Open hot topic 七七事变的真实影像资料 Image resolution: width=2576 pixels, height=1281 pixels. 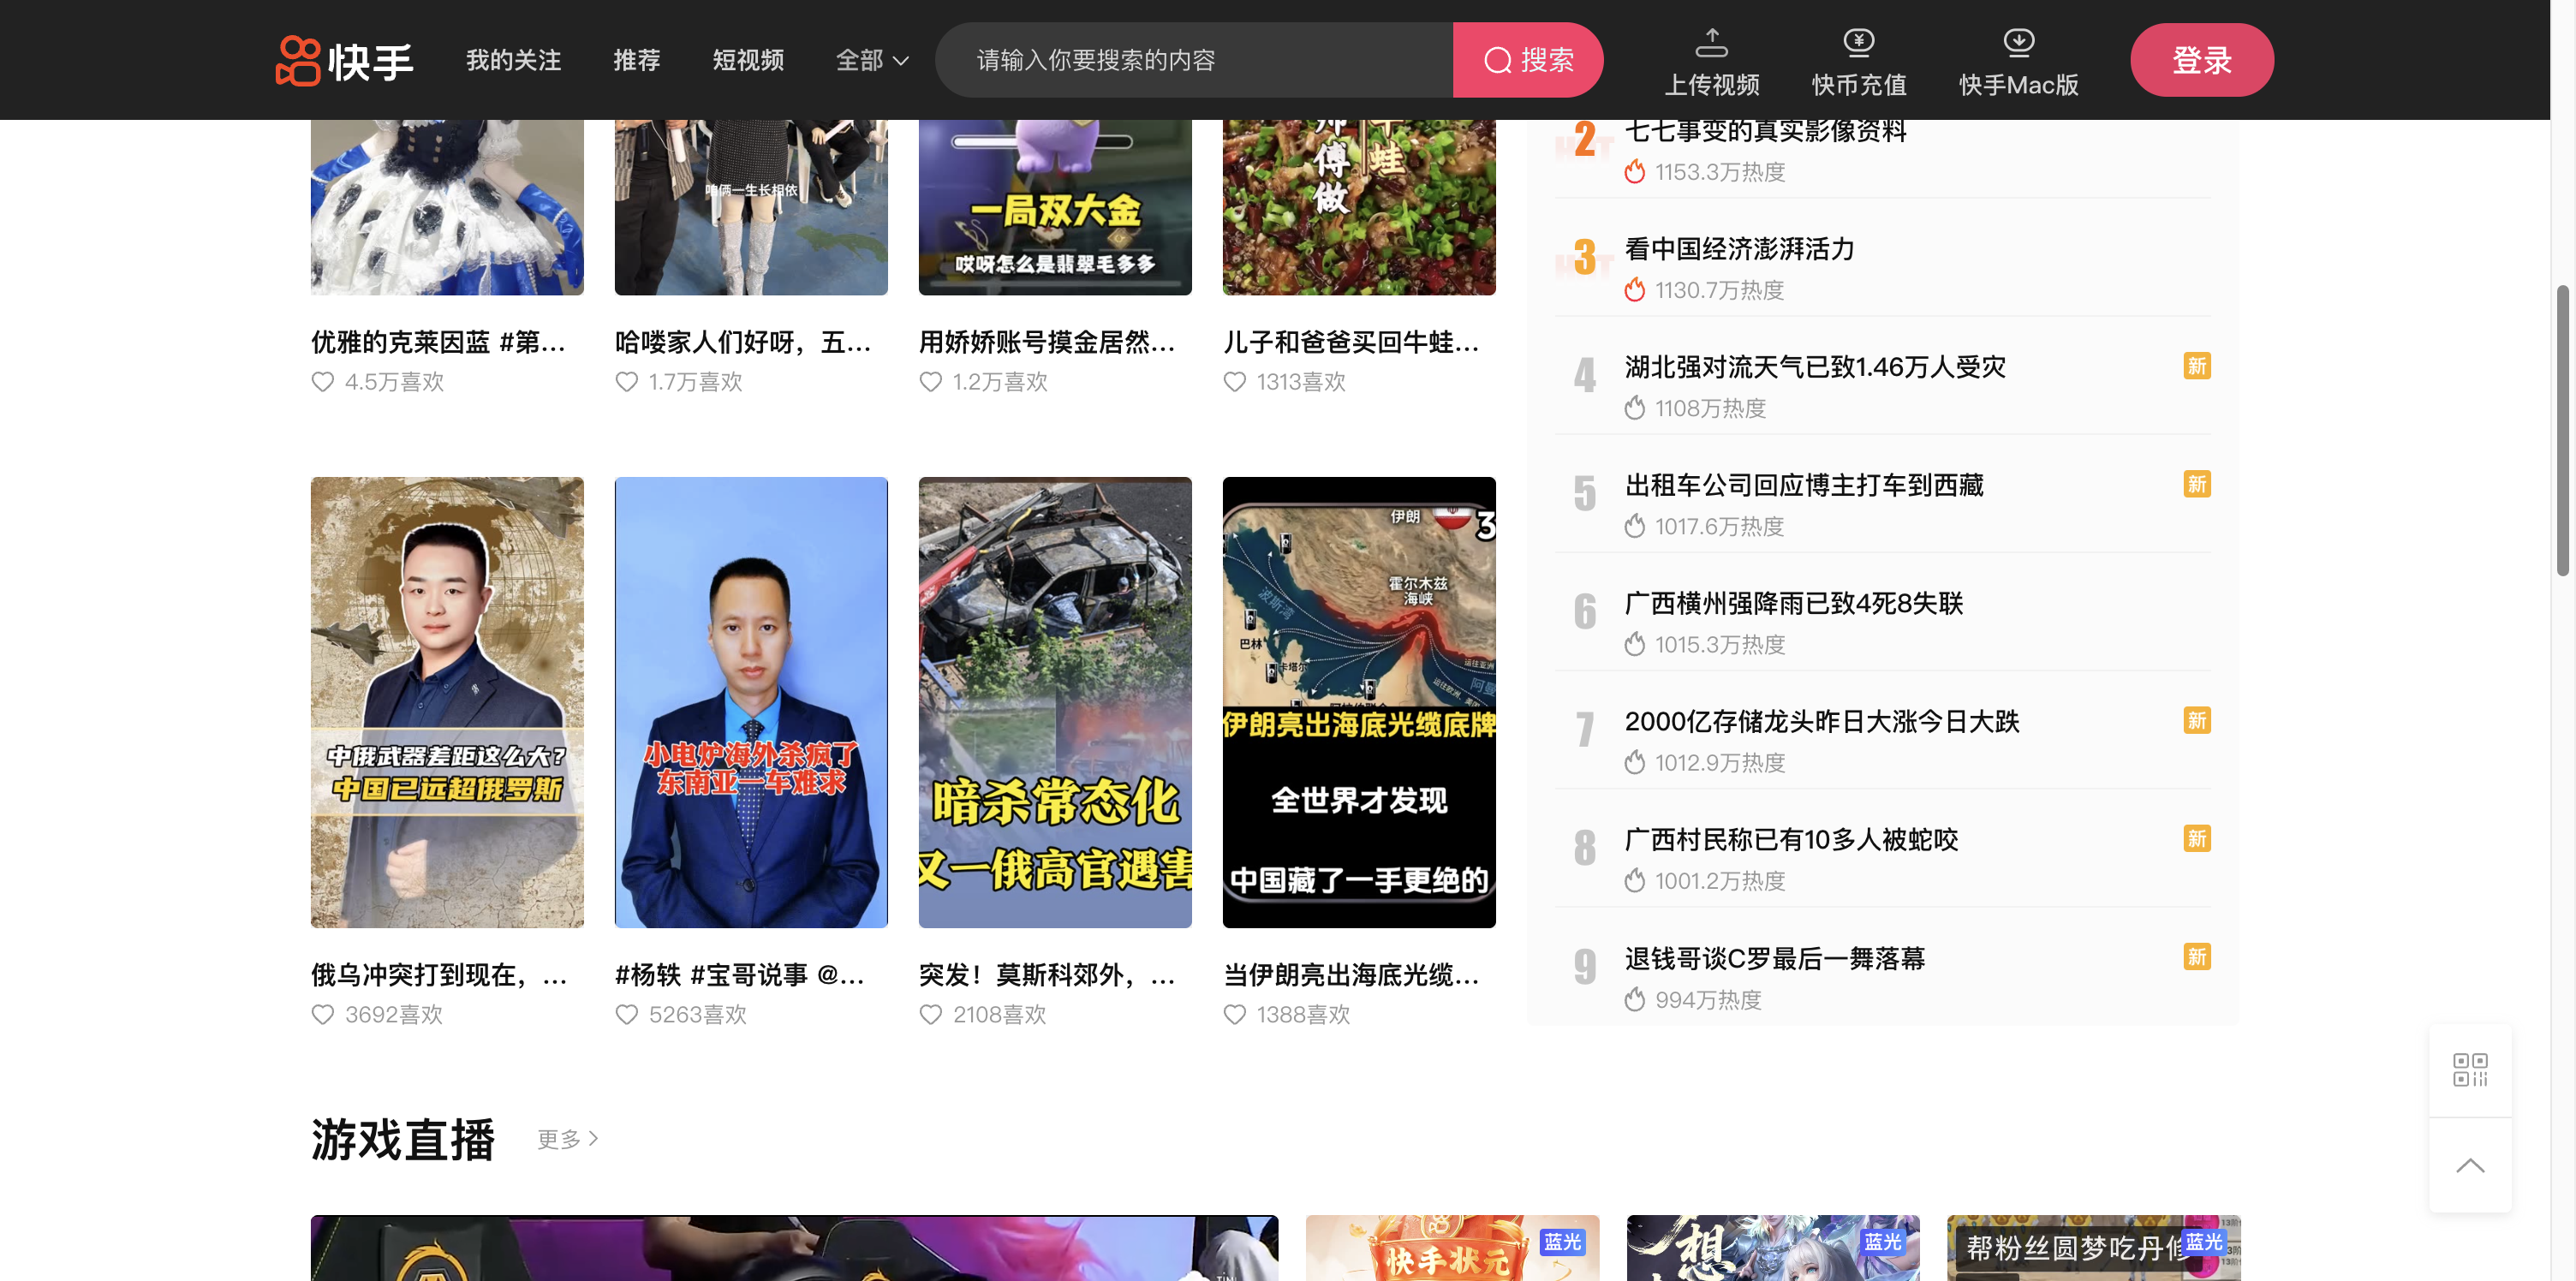(x=1765, y=131)
